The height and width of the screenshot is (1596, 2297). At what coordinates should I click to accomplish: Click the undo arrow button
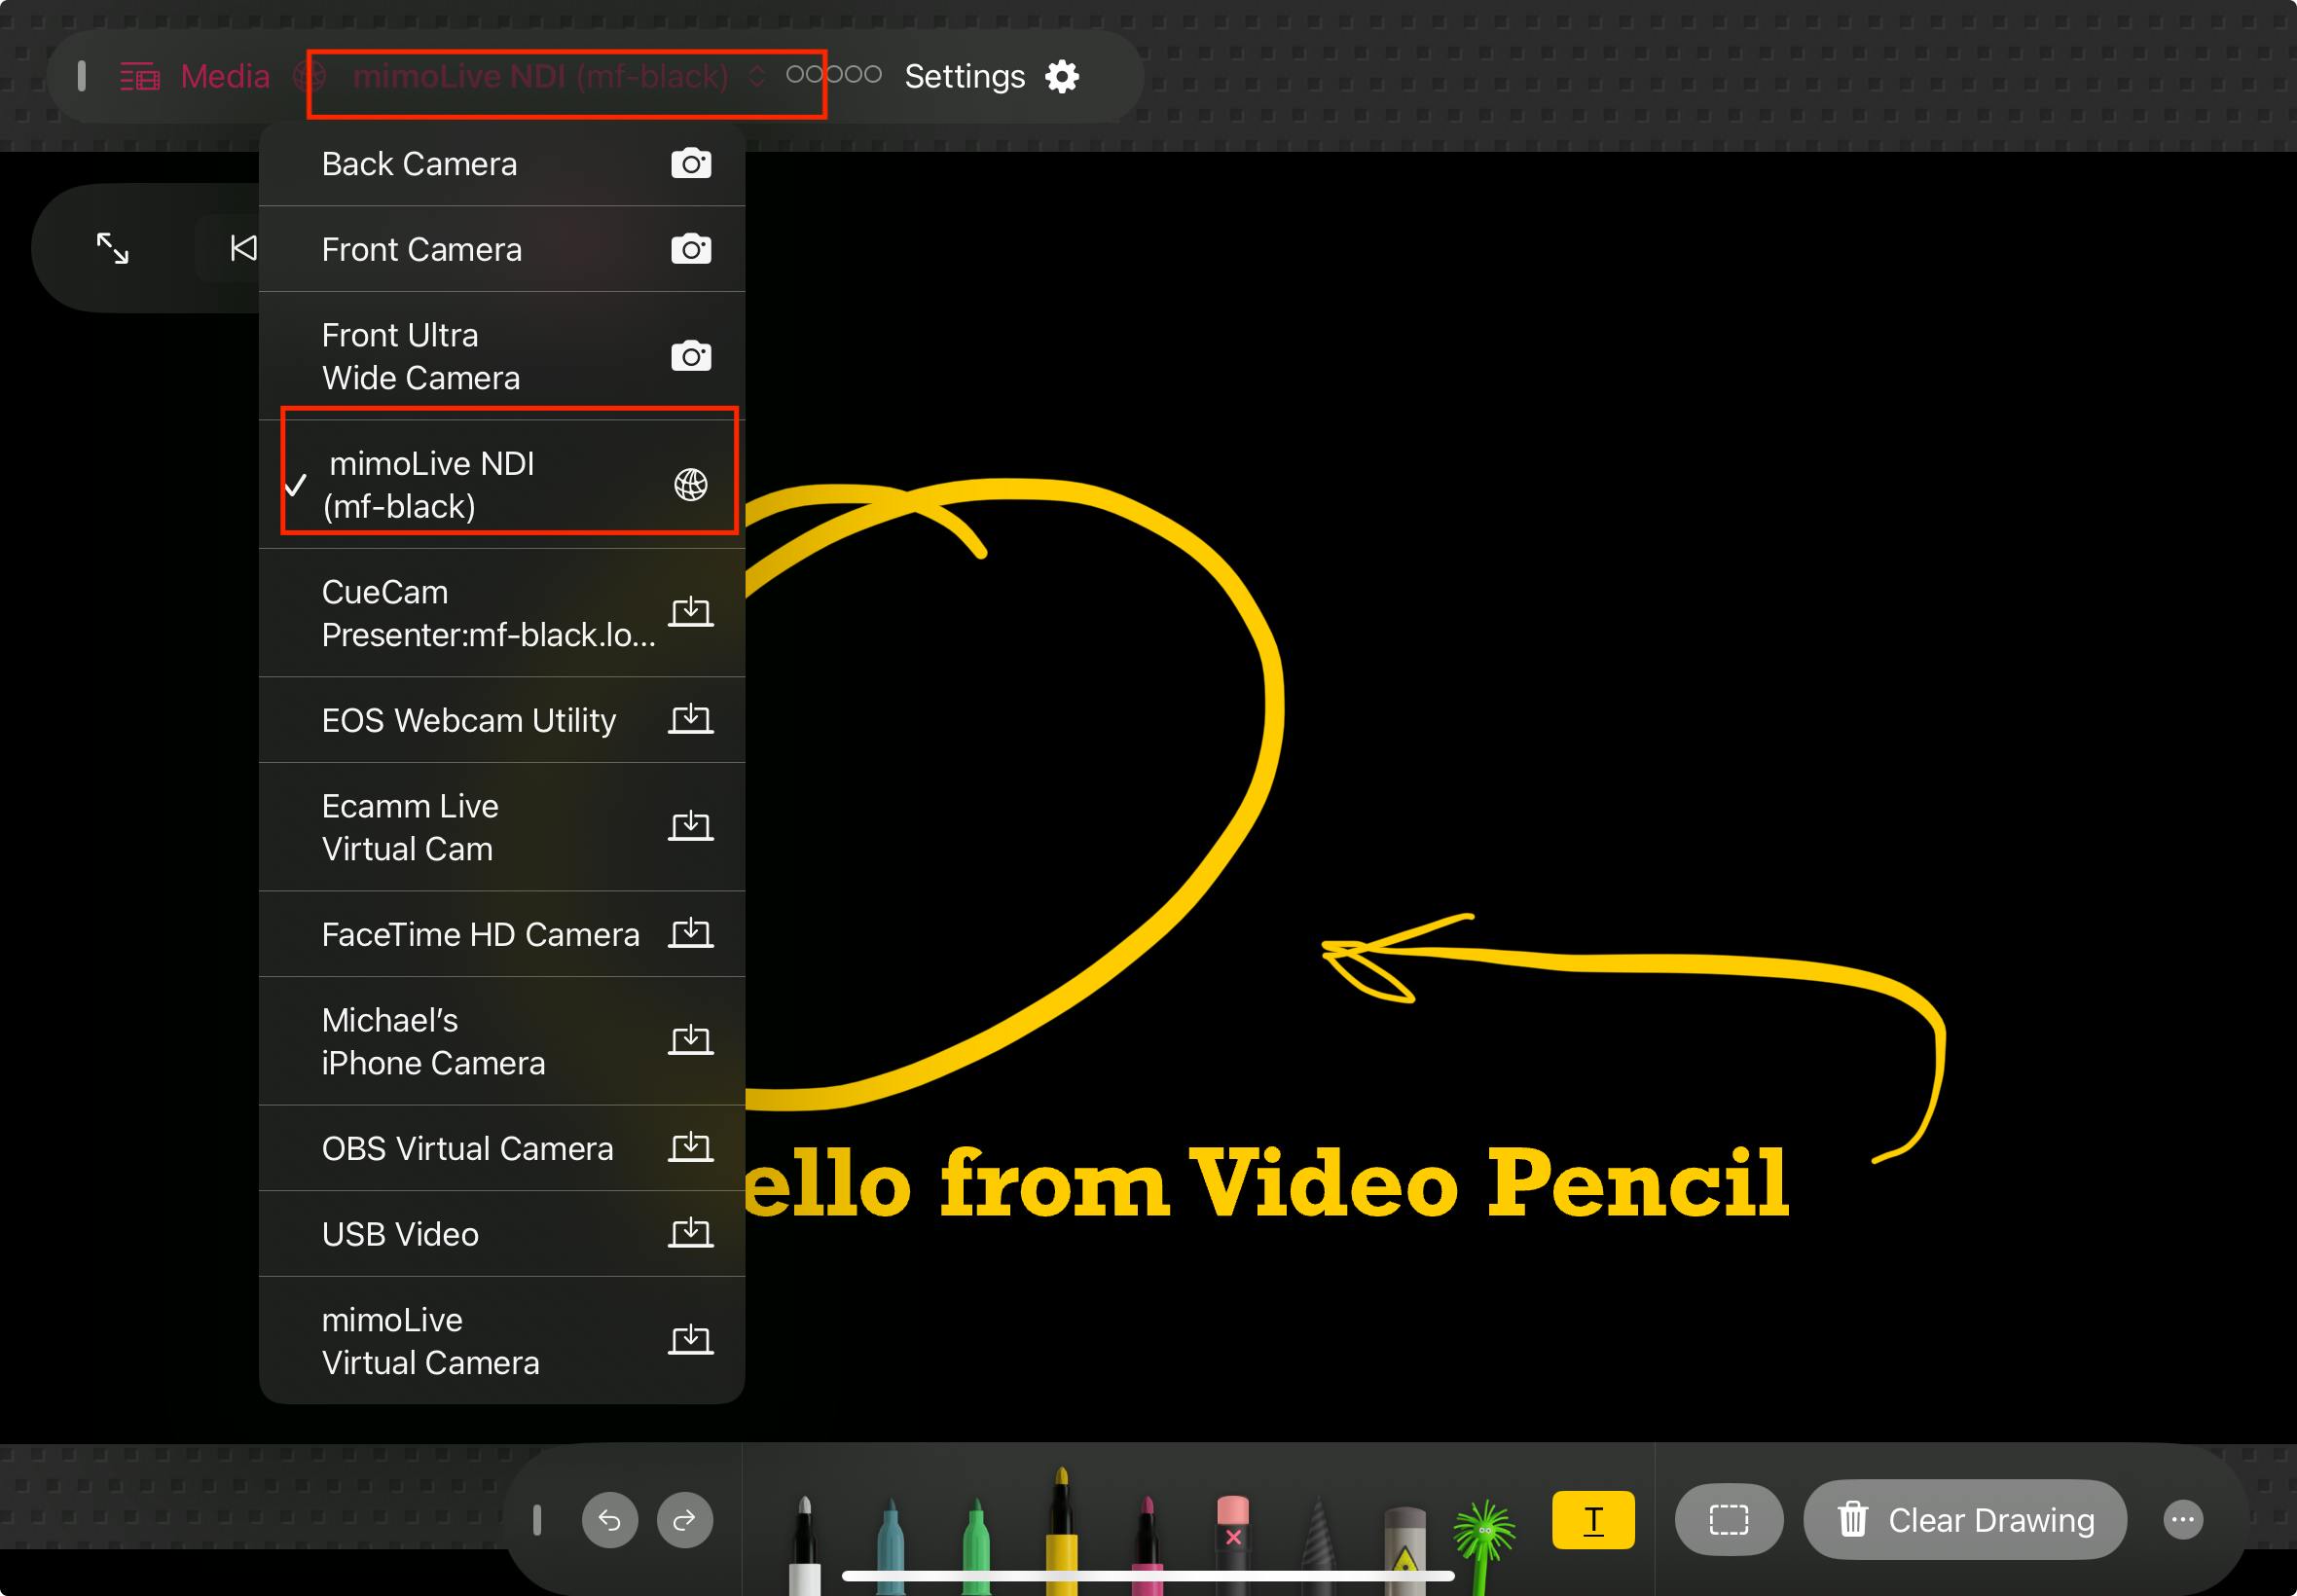[x=609, y=1520]
